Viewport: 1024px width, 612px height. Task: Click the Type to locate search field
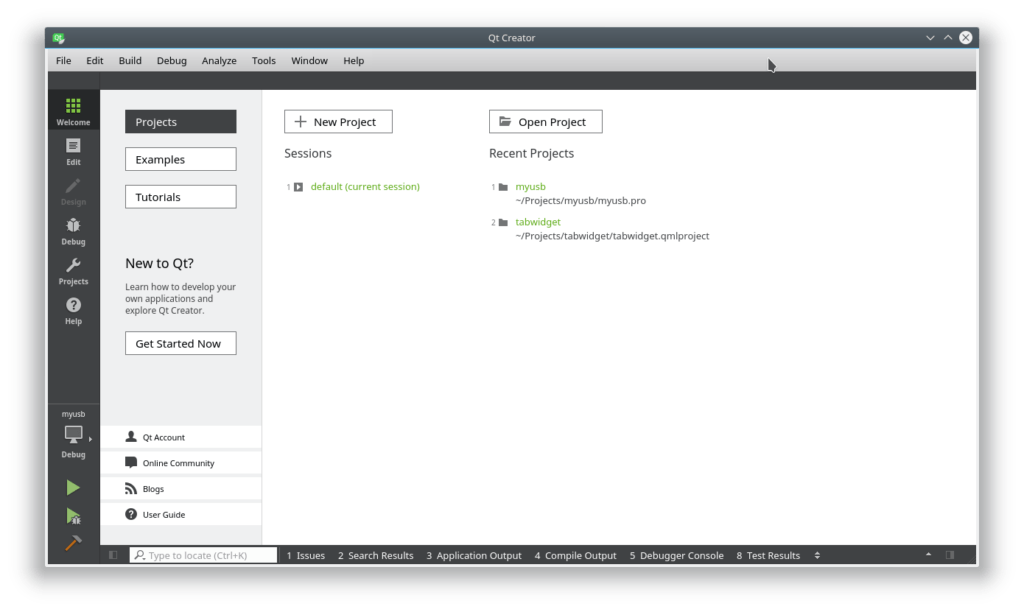coord(203,555)
